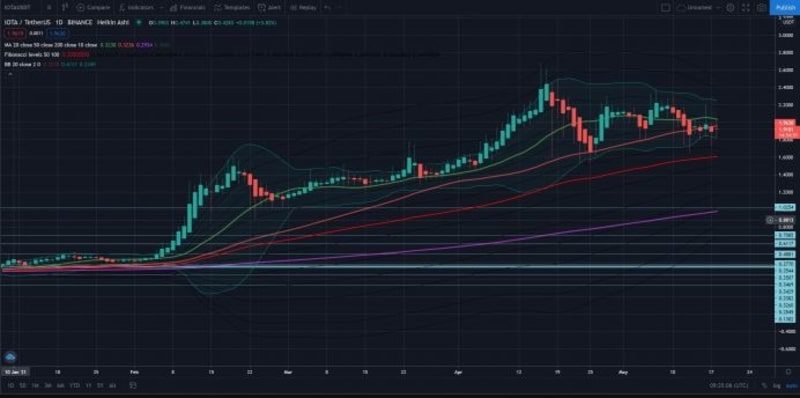This screenshot has width=800, height=398.
Task: Open the go to date calendar icon
Action: click(x=133, y=386)
